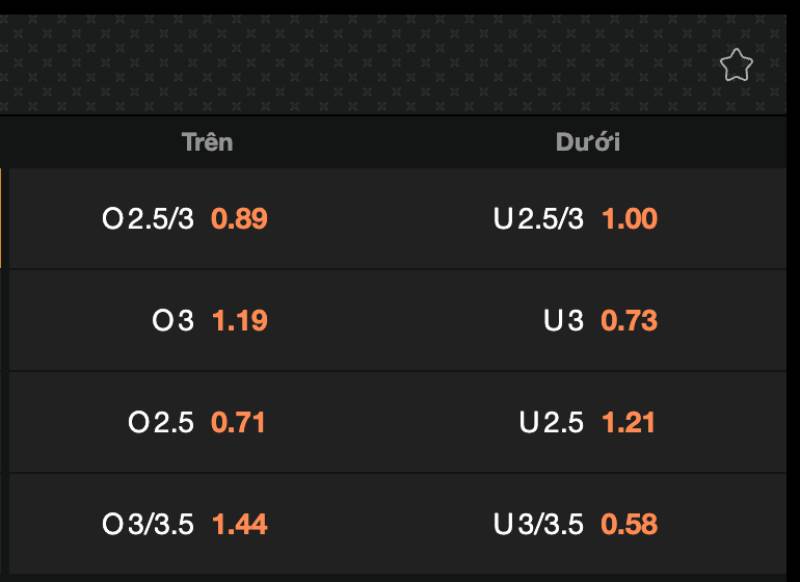
Task: Choose the 0.73 odds for U3
Action: tap(629, 321)
